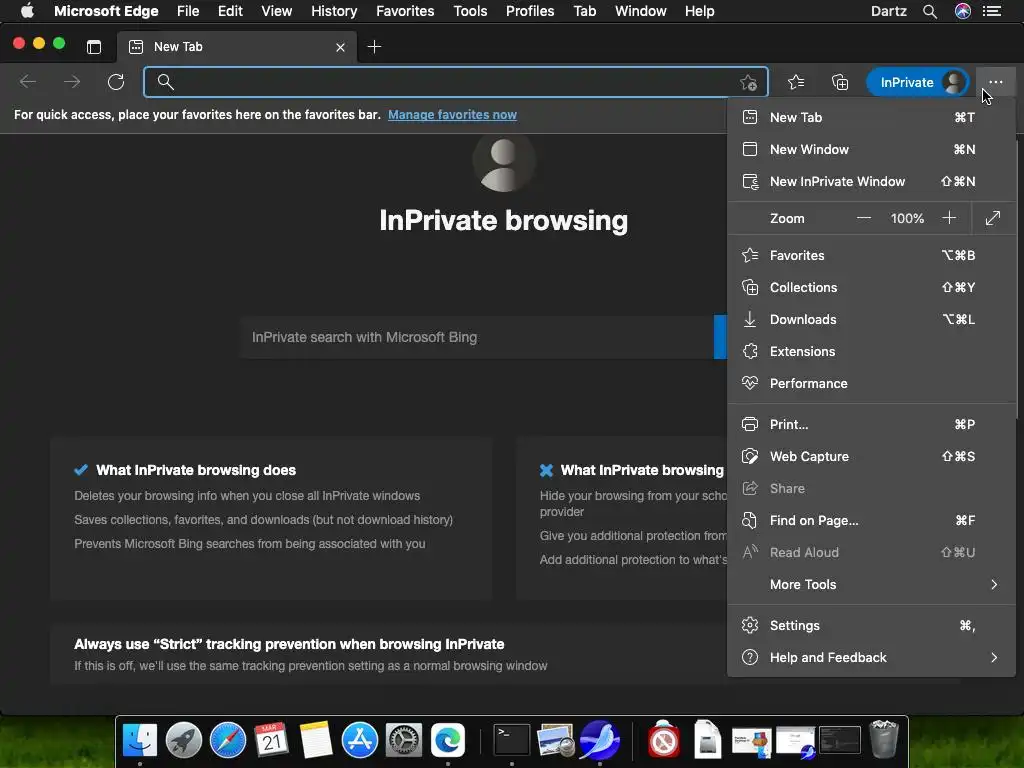Close the New Tab tab
Screen dimensions: 1024x768
[340, 47]
